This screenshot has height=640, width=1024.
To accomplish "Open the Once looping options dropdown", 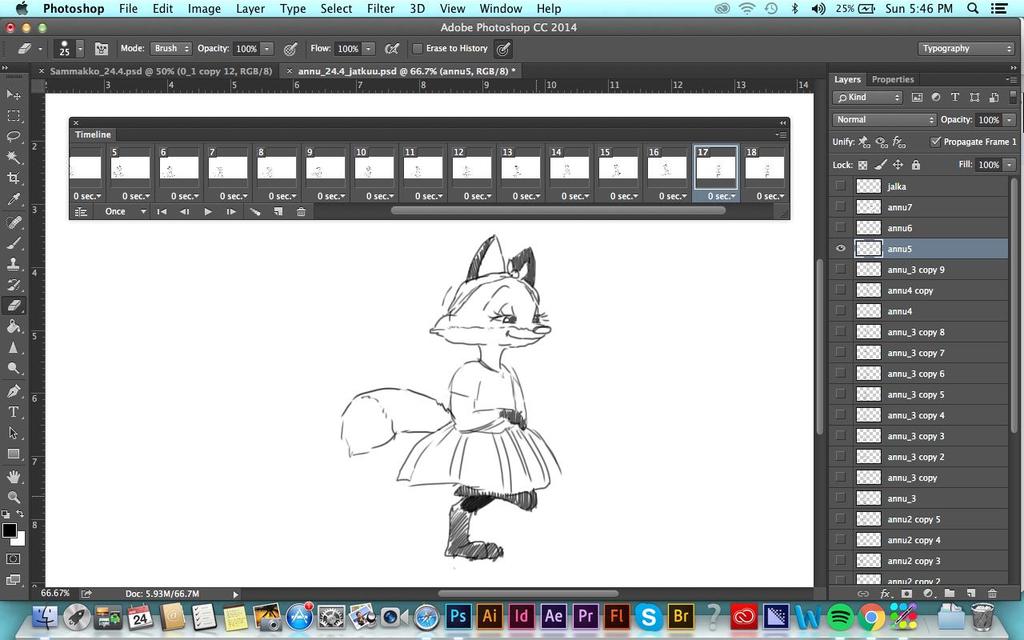I will coord(125,212).
